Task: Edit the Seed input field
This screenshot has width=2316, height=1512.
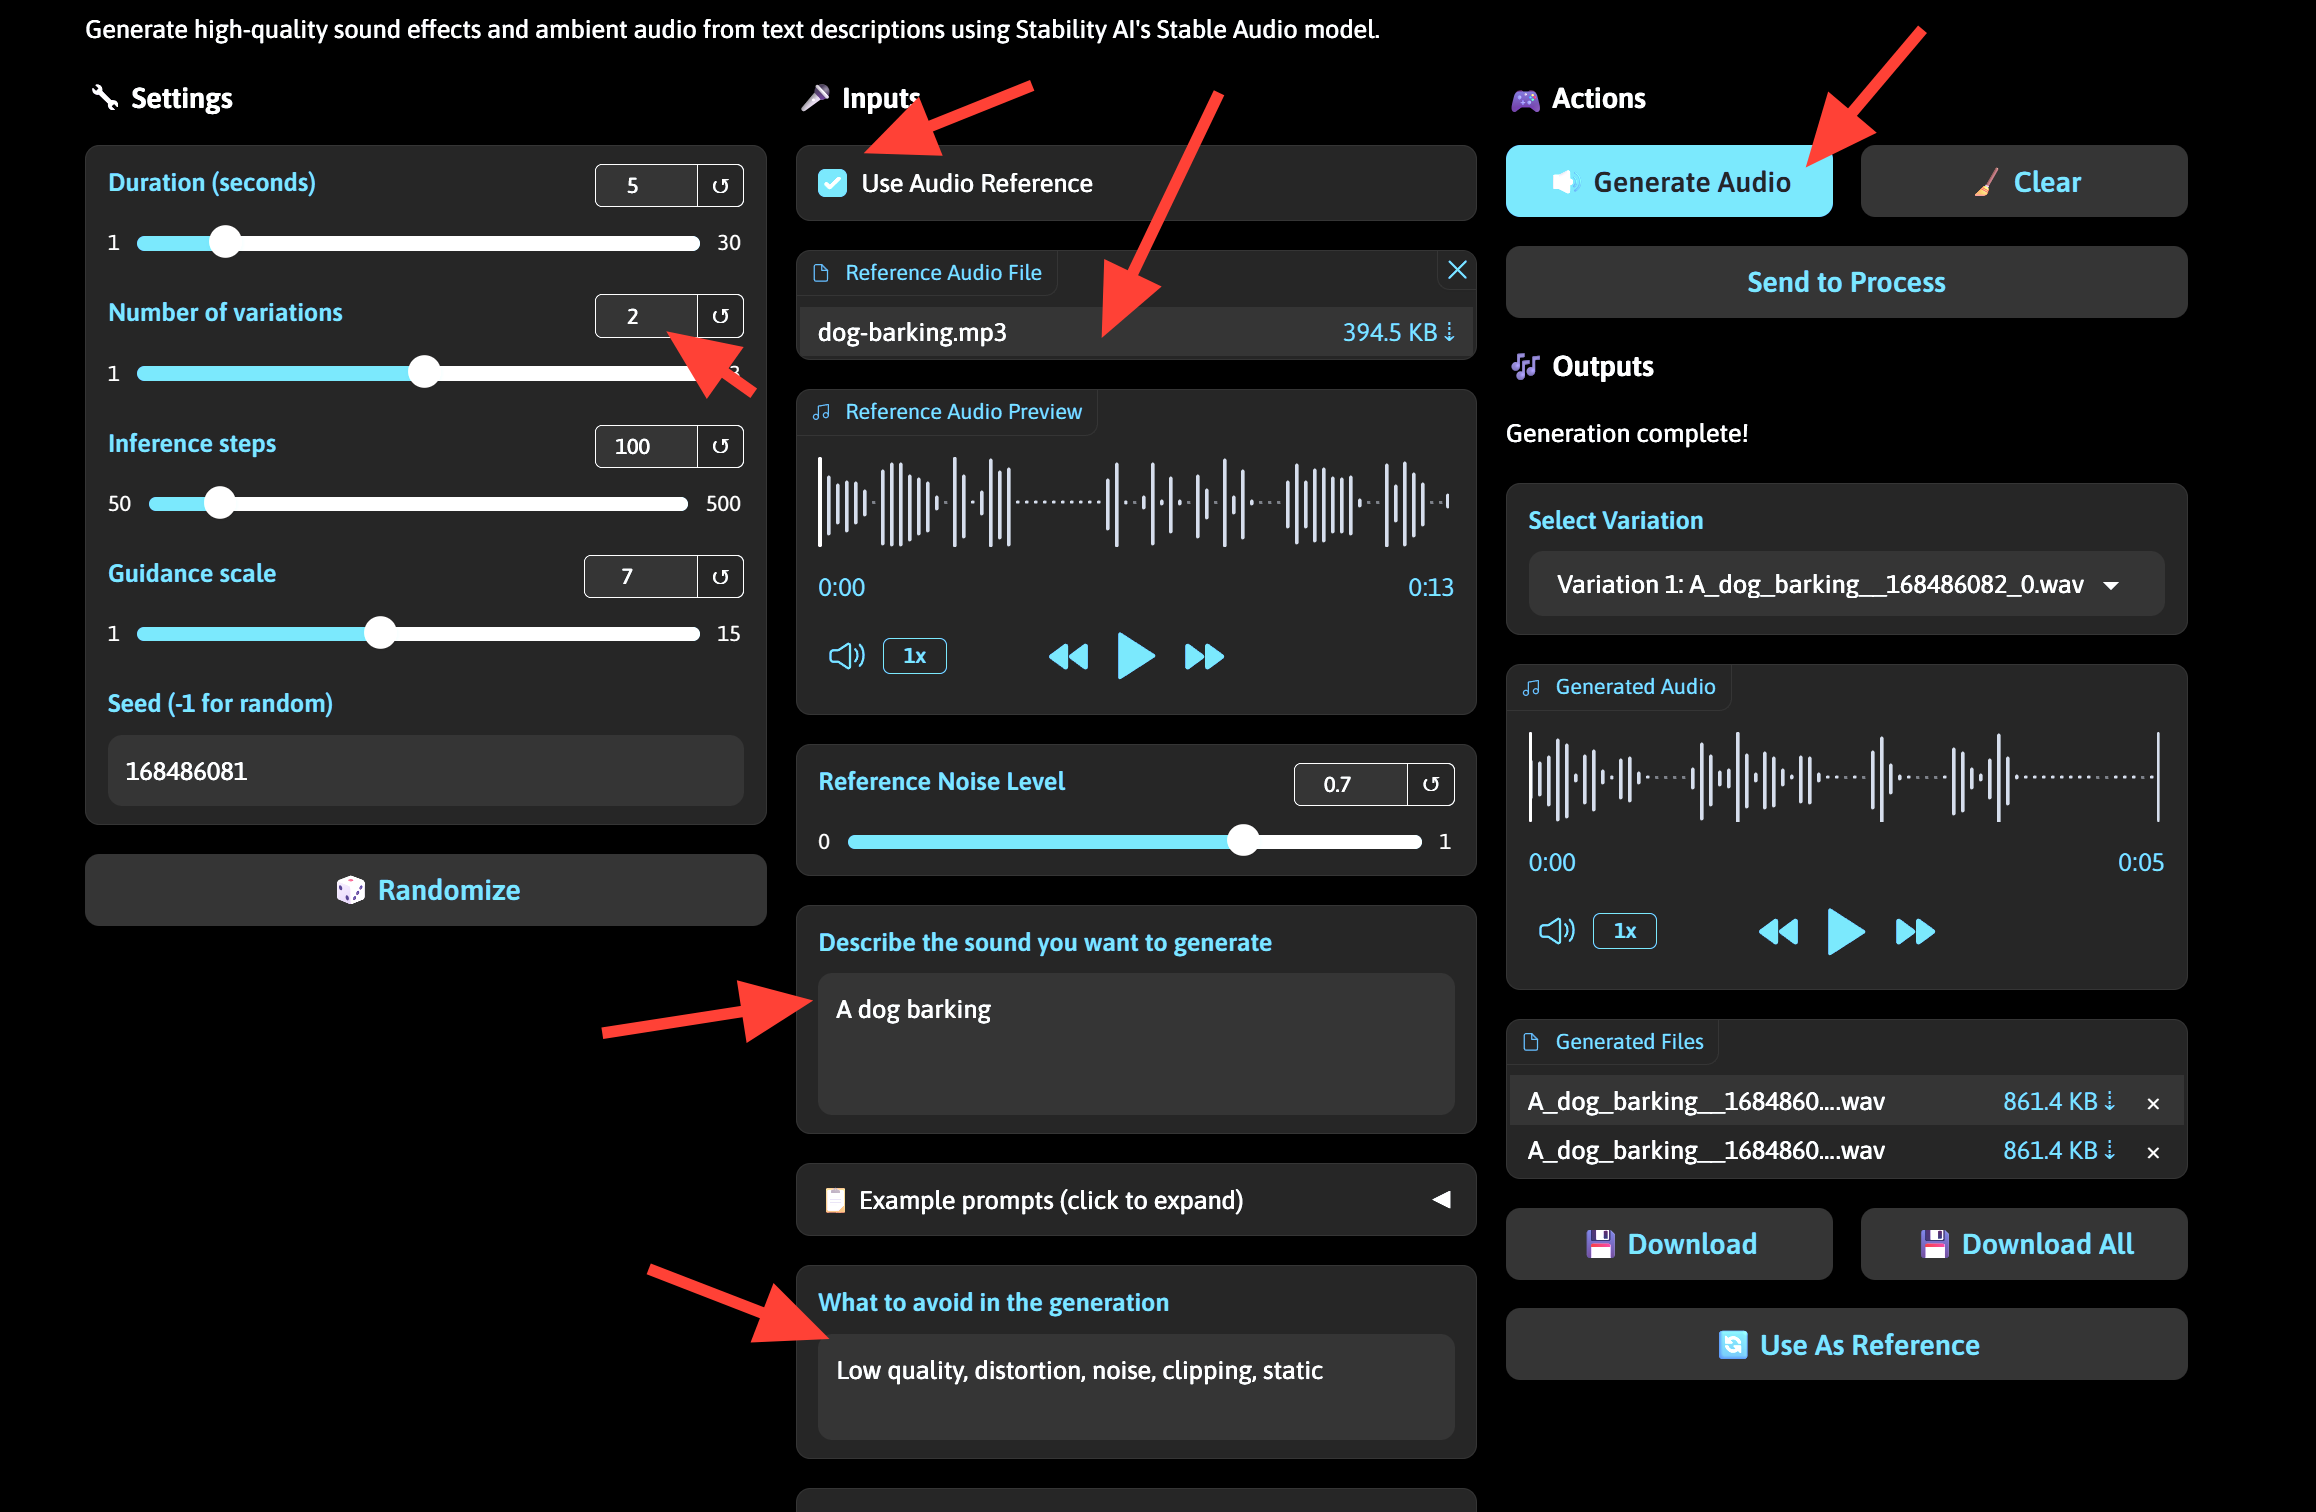Action: pyautogui.click(x=424, y=770)
